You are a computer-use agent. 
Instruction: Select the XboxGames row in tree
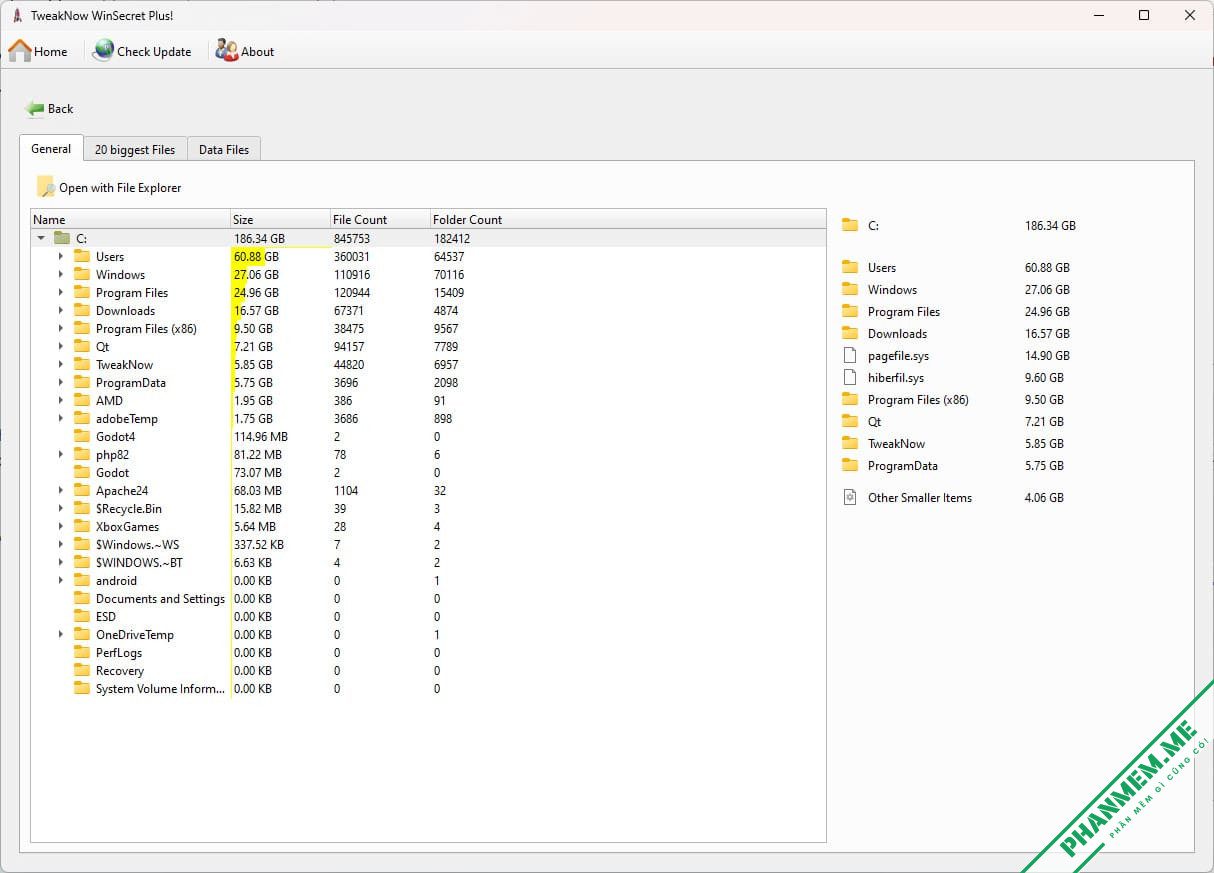coord(428,526)
